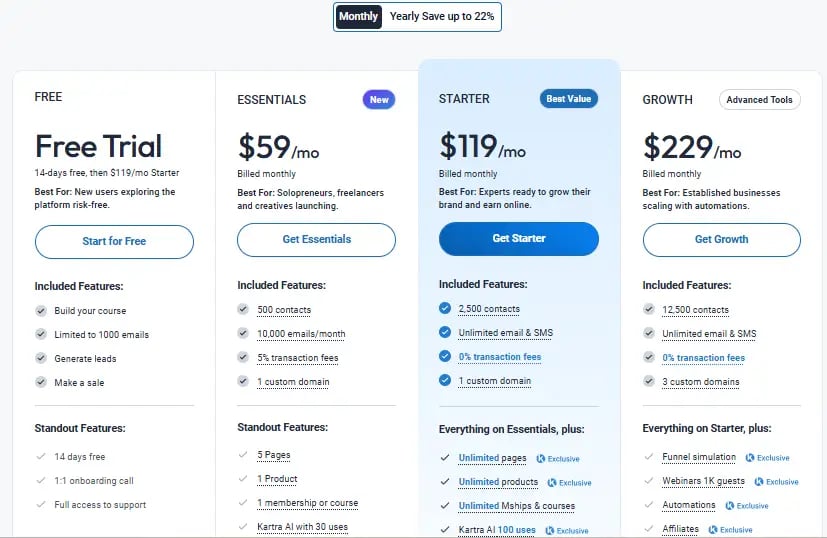Click the Exclusive badge next to Unlimited products

coord(570,483)
